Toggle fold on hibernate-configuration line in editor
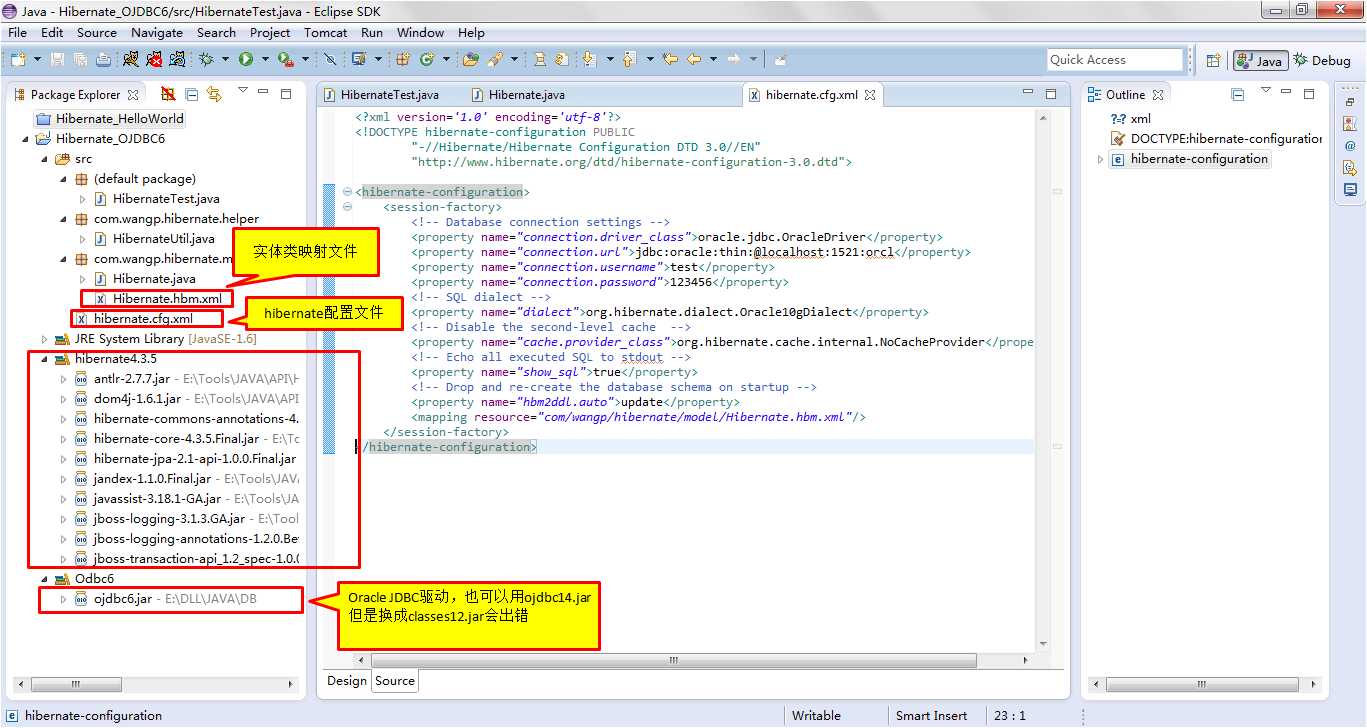This screenshot has height=728, width=1367. click(347, 192)
